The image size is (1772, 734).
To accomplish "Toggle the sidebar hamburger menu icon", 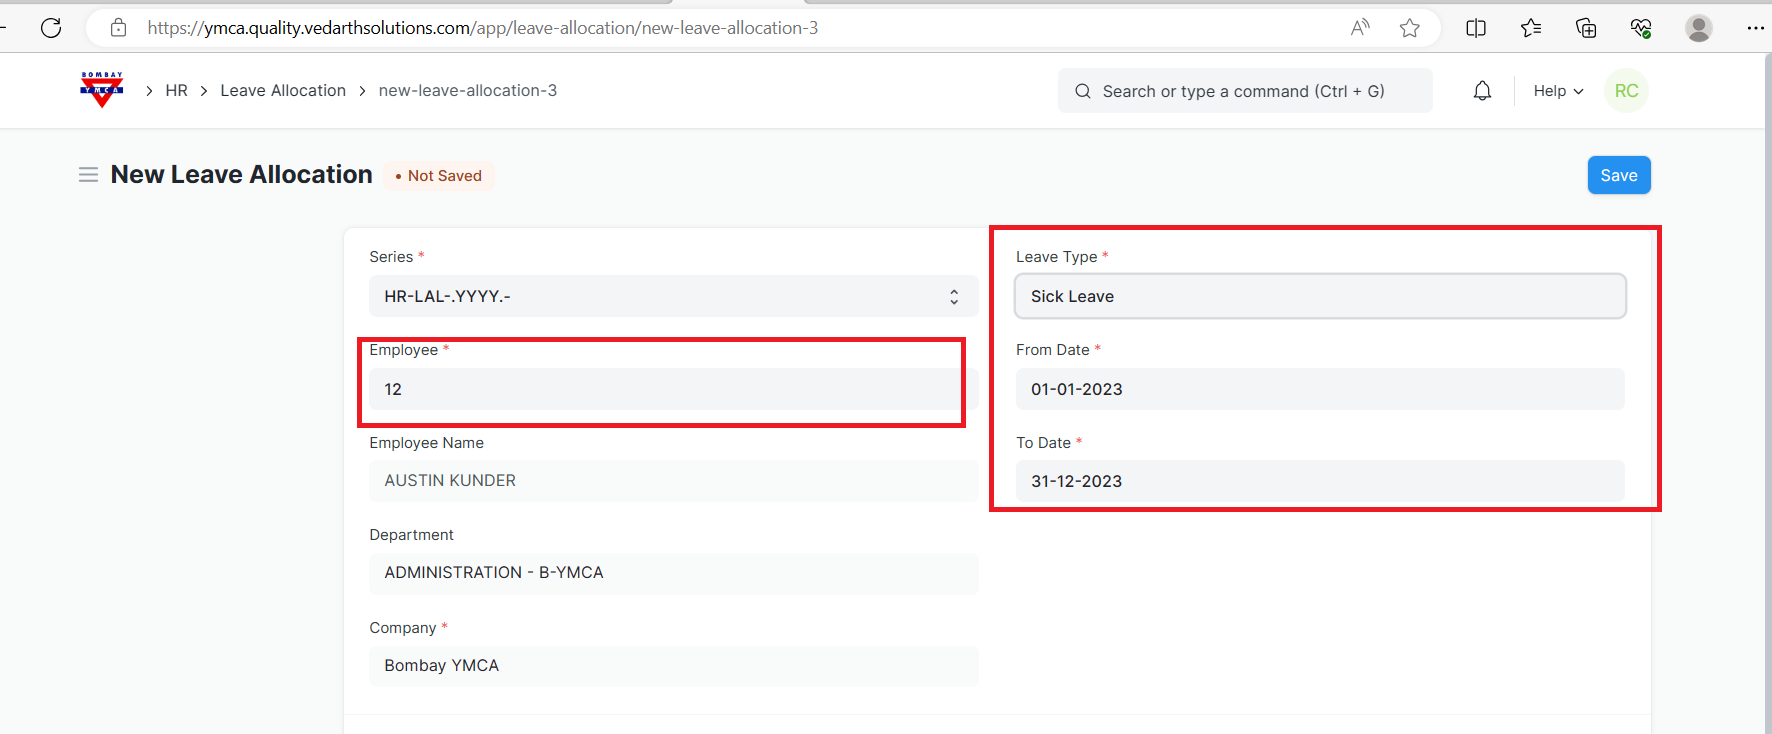I will (88, 175).
